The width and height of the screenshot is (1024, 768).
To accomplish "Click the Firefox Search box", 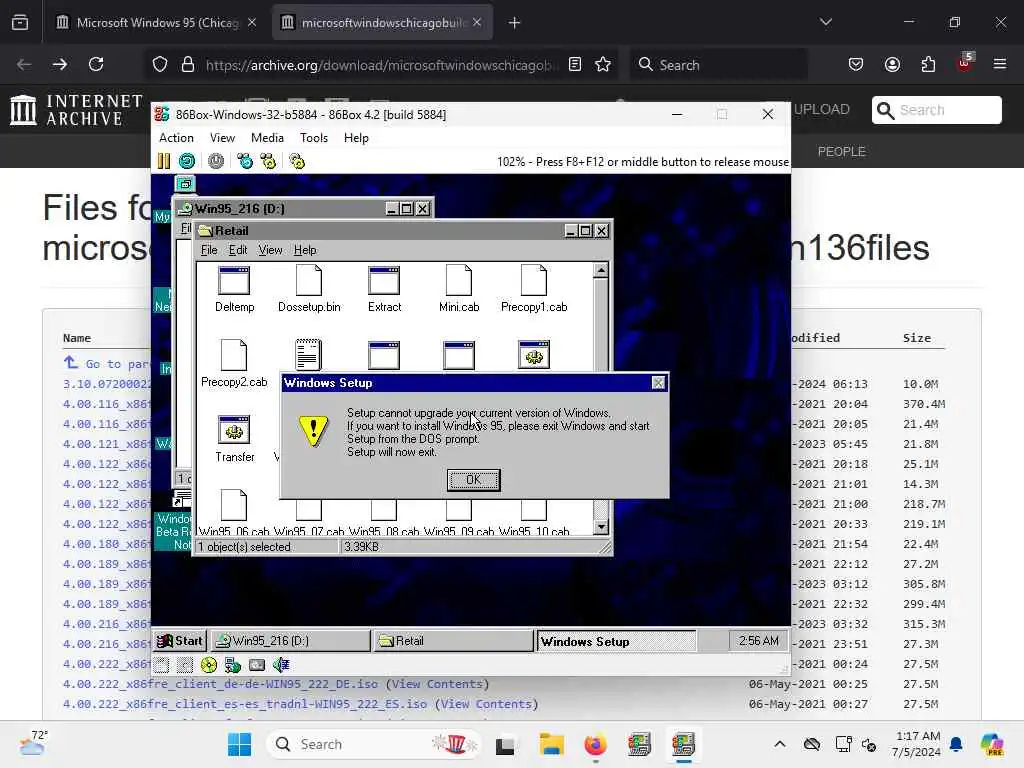I will tap(718, 65).
